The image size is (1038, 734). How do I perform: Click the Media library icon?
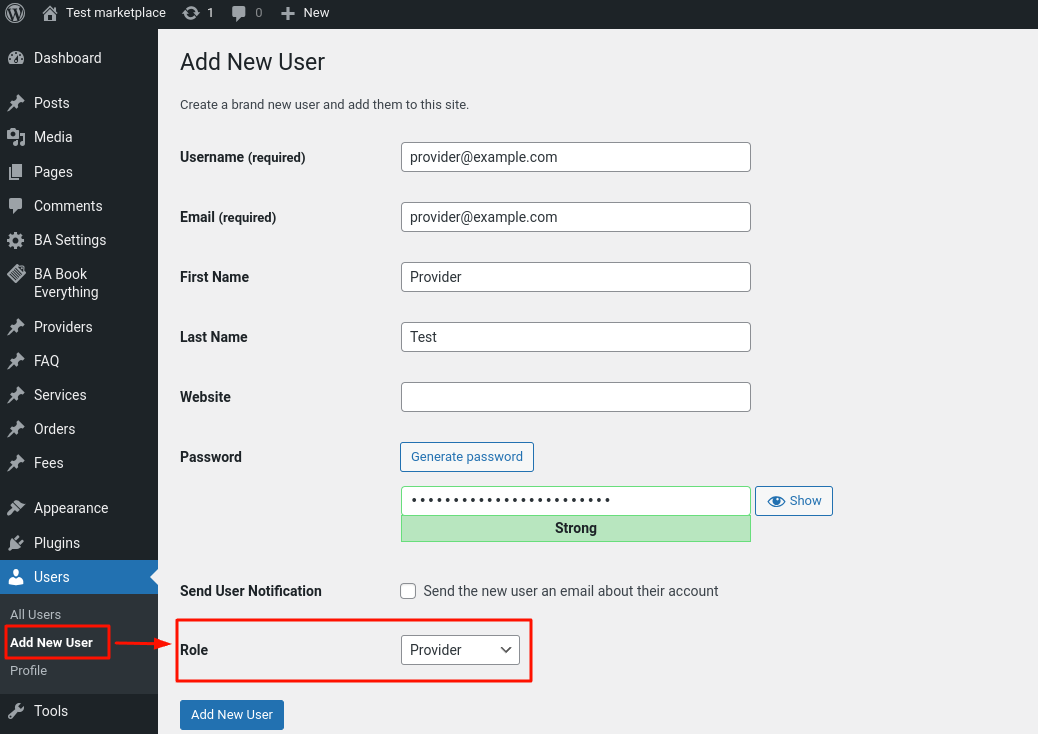tap(16, 137)
